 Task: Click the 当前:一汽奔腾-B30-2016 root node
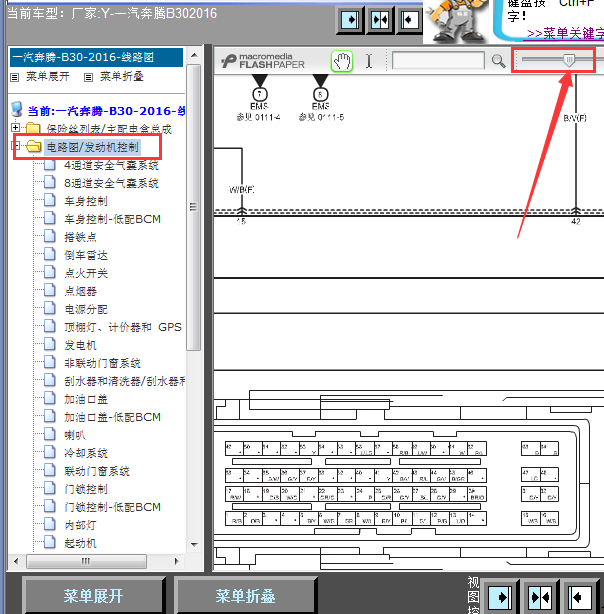[x=106, y=111]
